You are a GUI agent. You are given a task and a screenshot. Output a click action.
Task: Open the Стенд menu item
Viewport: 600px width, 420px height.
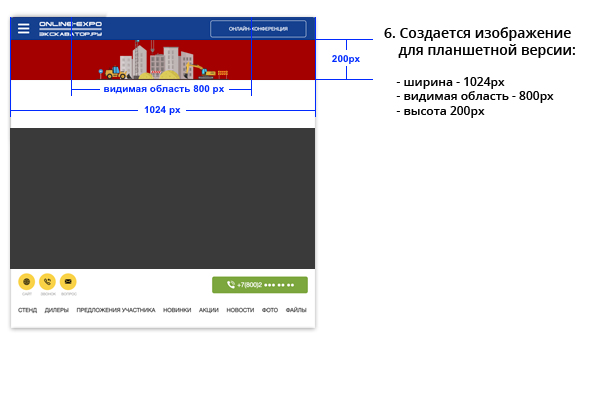28,310
